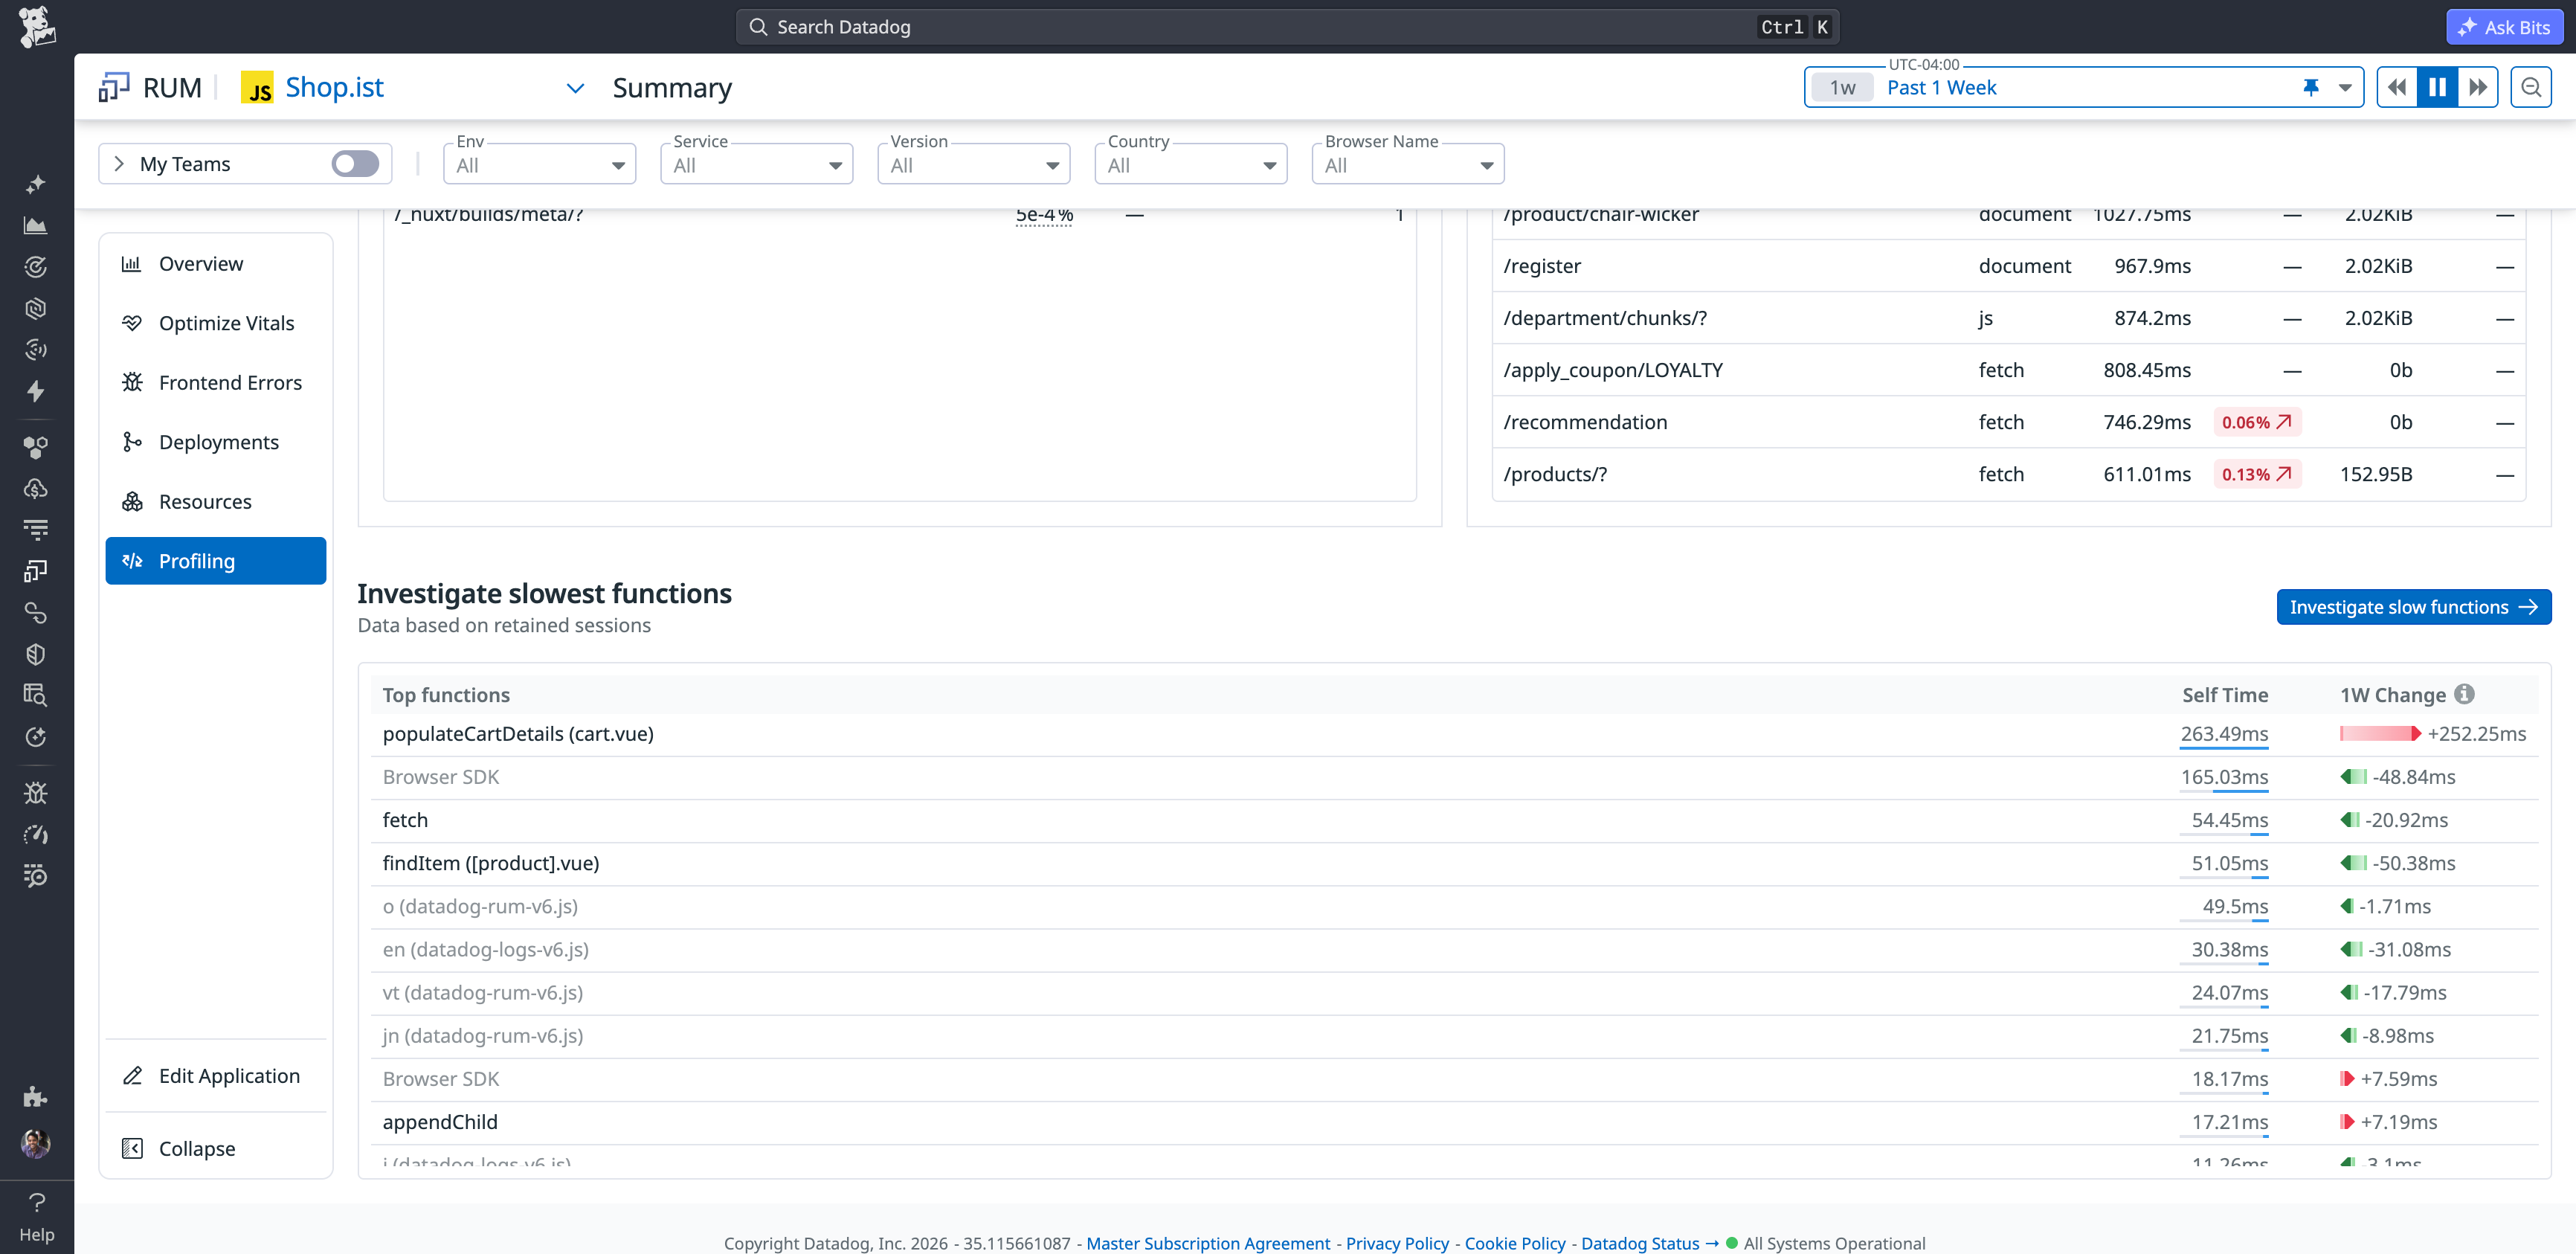Image resolution: width=2576 pixels, height=1254 pixels.
Task: Open the time range dropdown arrow
Action: click(x=2345, y=87)
